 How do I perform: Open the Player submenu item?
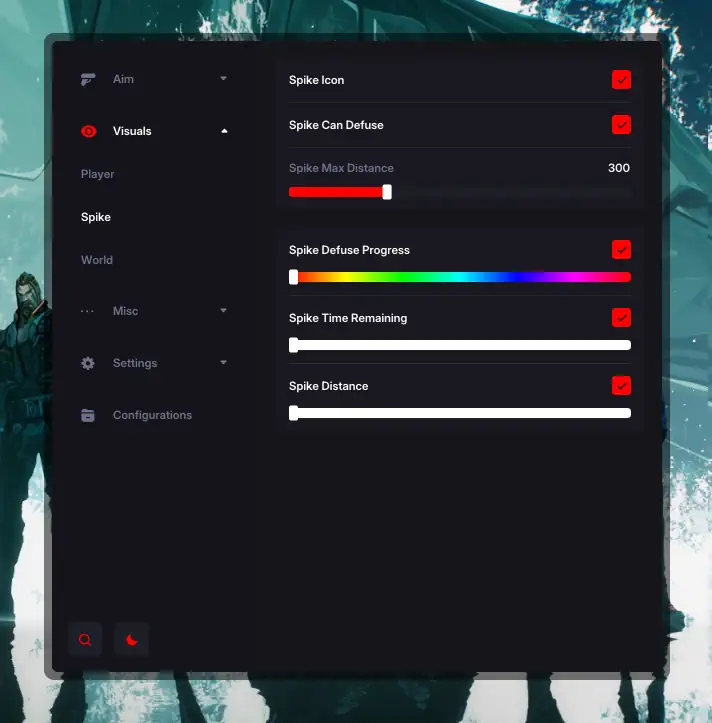click(97, 174)
